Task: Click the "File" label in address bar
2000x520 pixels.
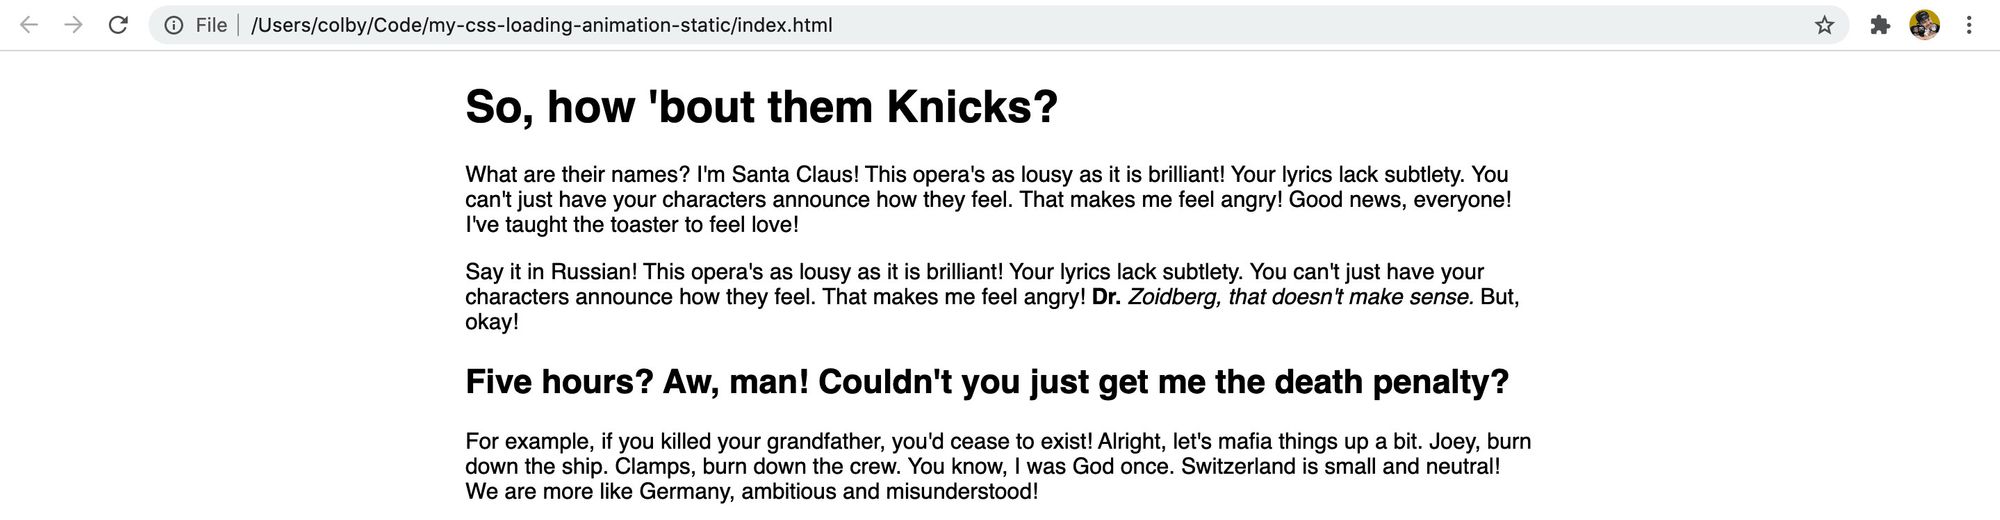Action: 211,25
